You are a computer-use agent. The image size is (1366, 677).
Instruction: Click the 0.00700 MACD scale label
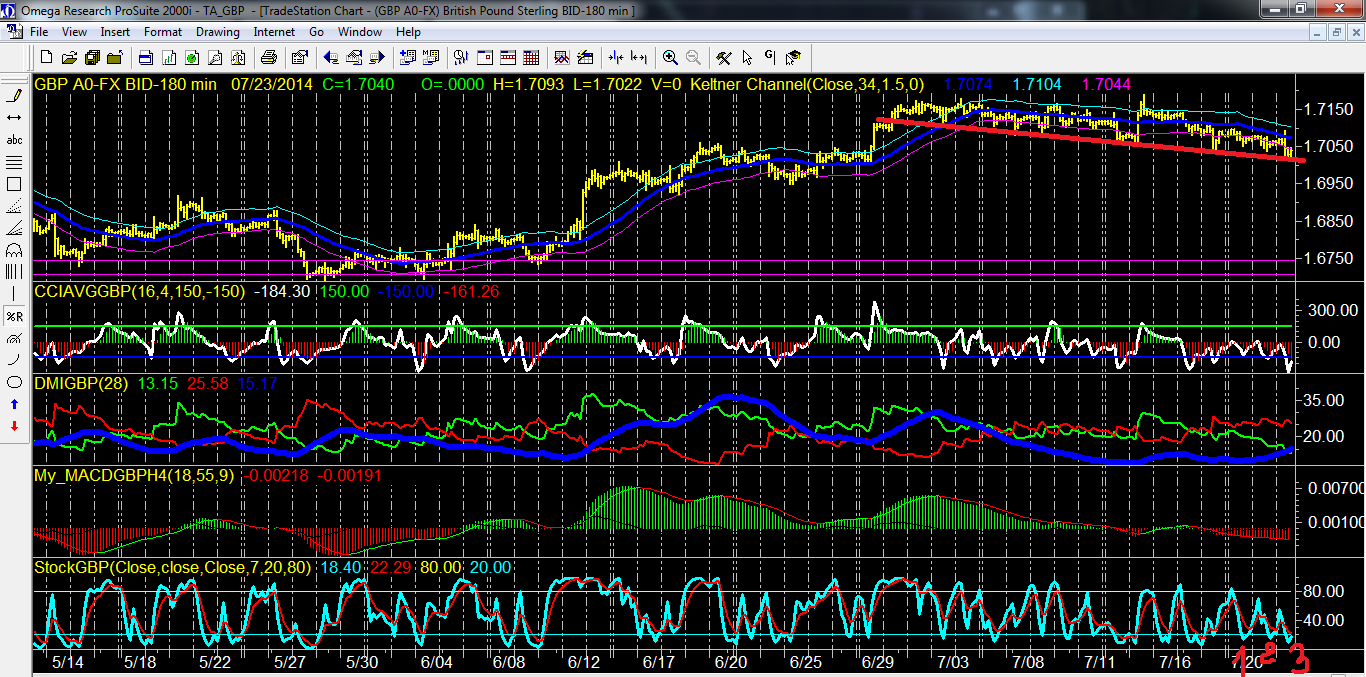click(1334, 488)
